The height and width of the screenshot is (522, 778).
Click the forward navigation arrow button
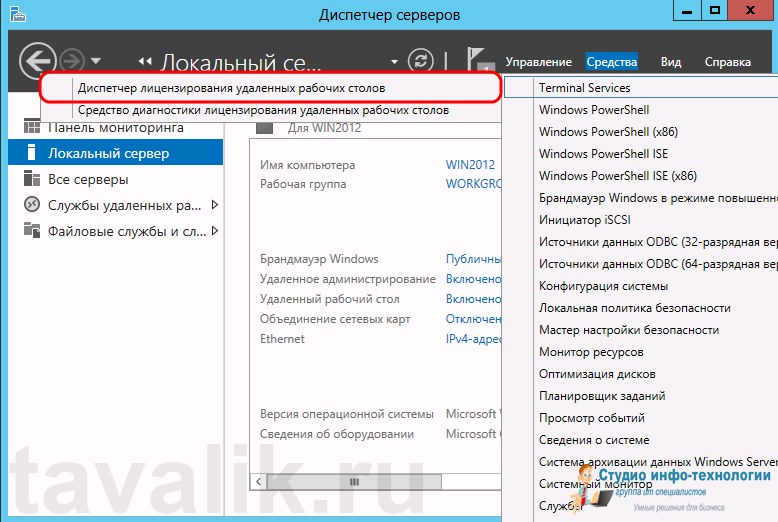coord(73,61)
